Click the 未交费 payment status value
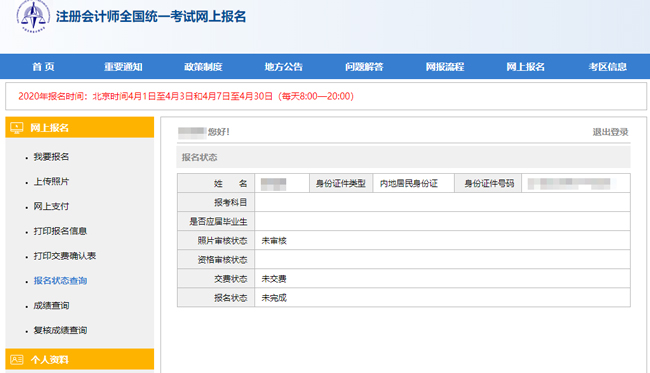650x373 pixels. click(x=274, y=279)
